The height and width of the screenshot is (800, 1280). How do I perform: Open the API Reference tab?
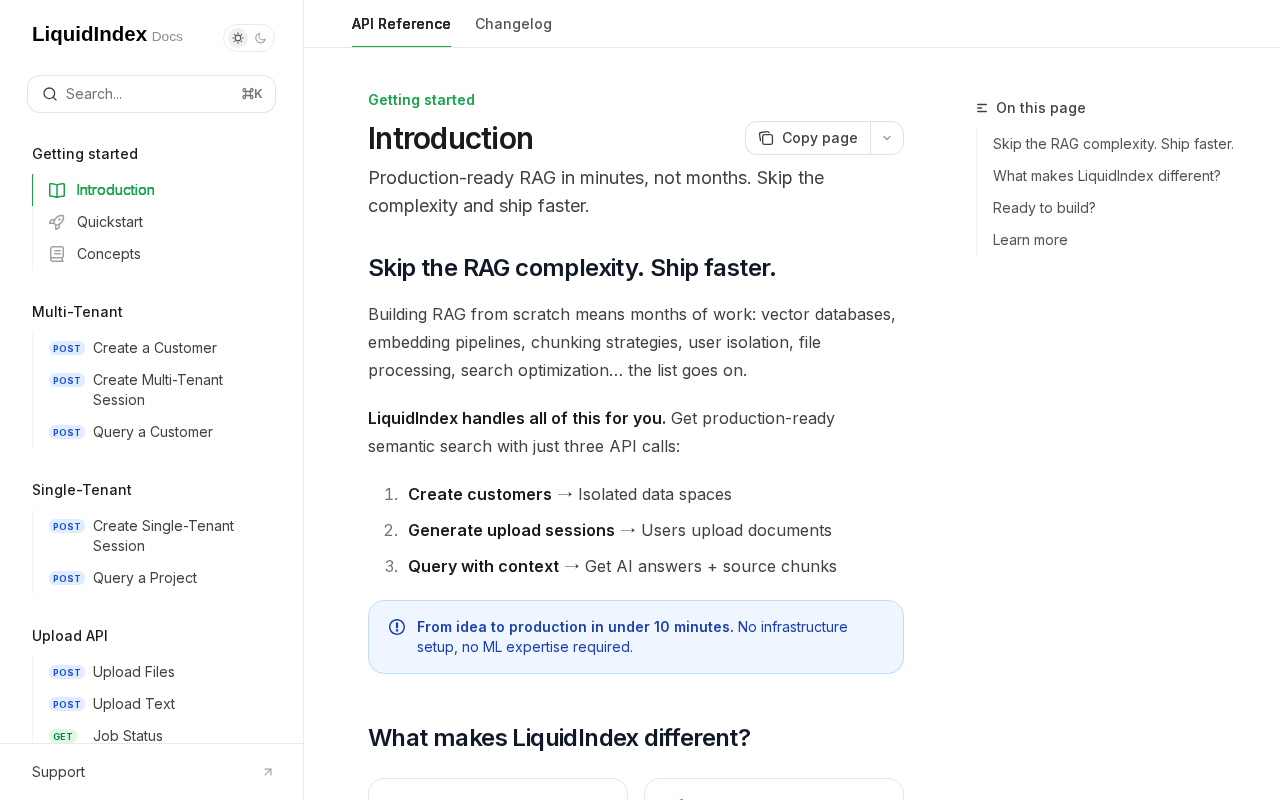[401, 24]
